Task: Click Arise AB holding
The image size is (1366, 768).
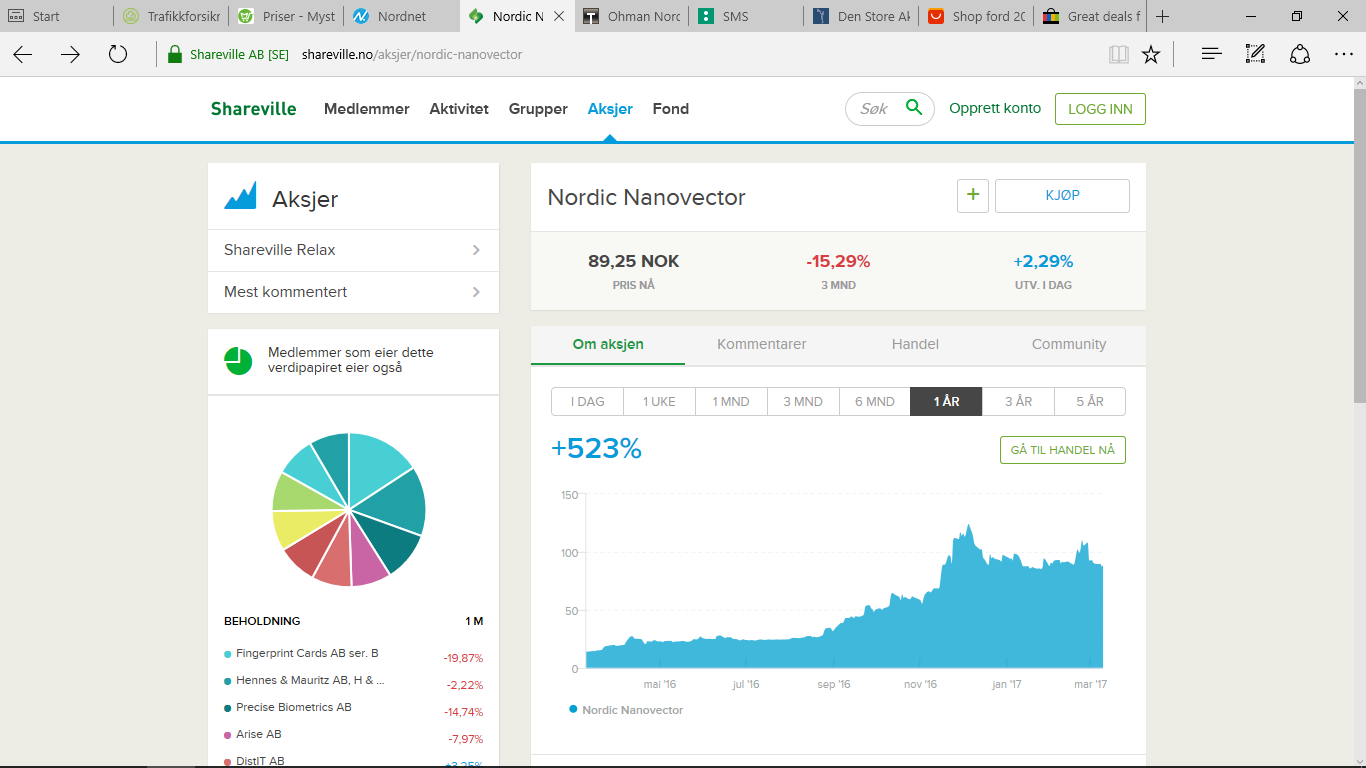Action: coord(259,734)
